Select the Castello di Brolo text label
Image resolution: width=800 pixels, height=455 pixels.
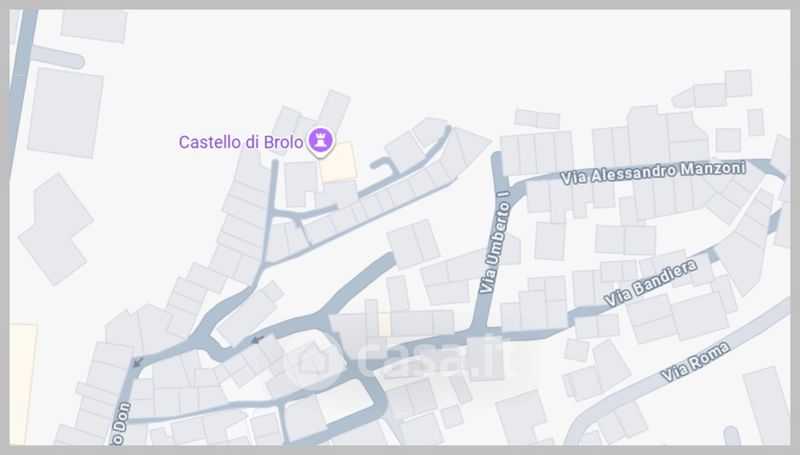[241, 142]
